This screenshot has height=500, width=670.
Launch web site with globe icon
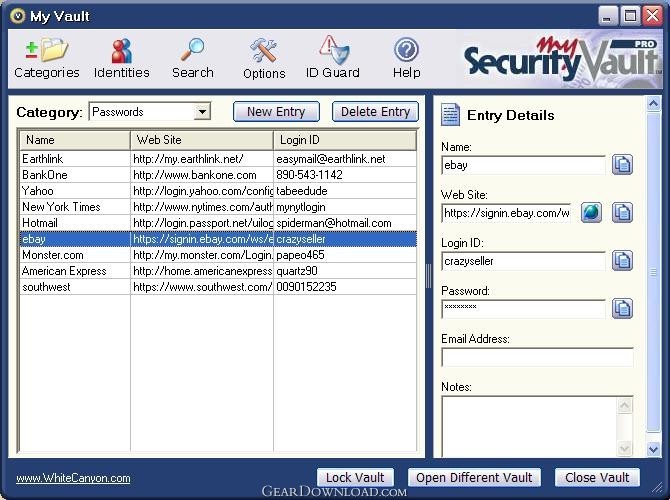(591, 212)
